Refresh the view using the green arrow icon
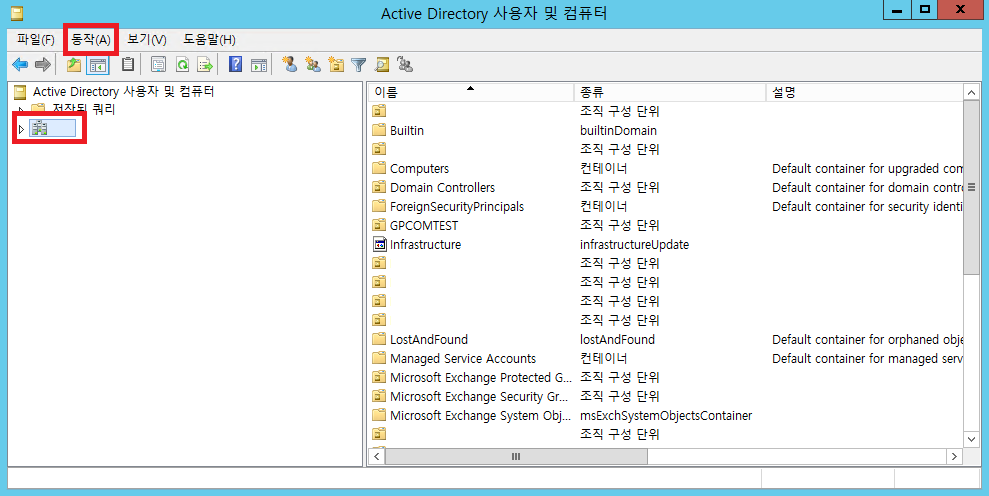The height and width of the screenshot is (496, 989). [182, 64]
